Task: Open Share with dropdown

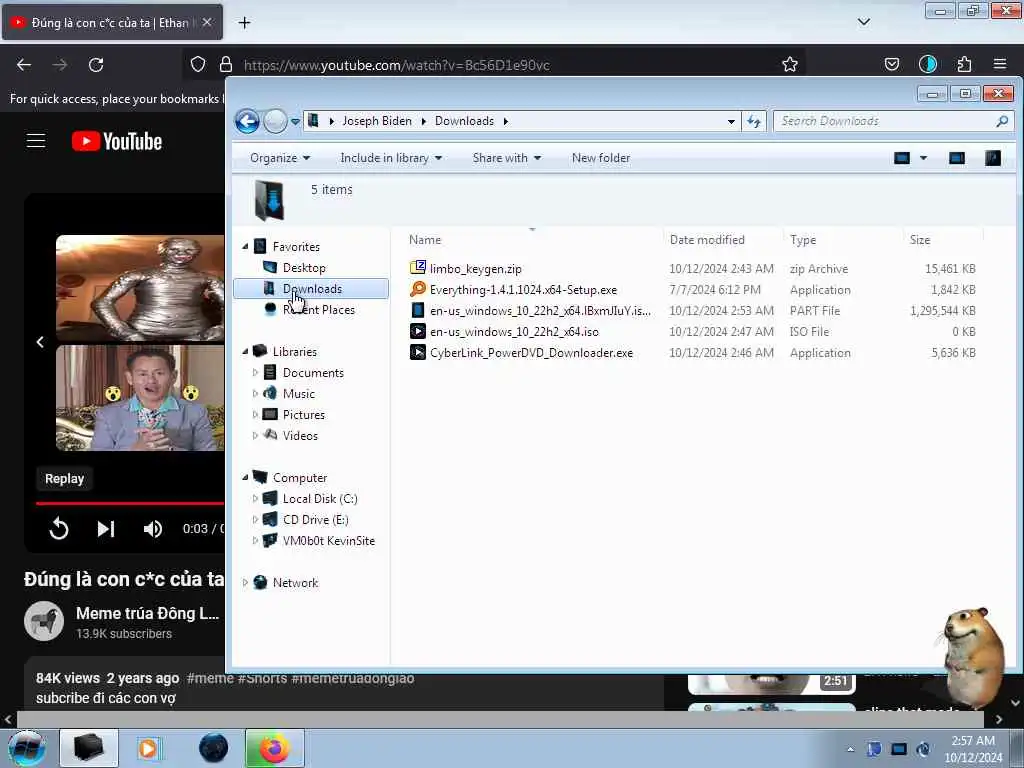Action: tap(506, 158)
